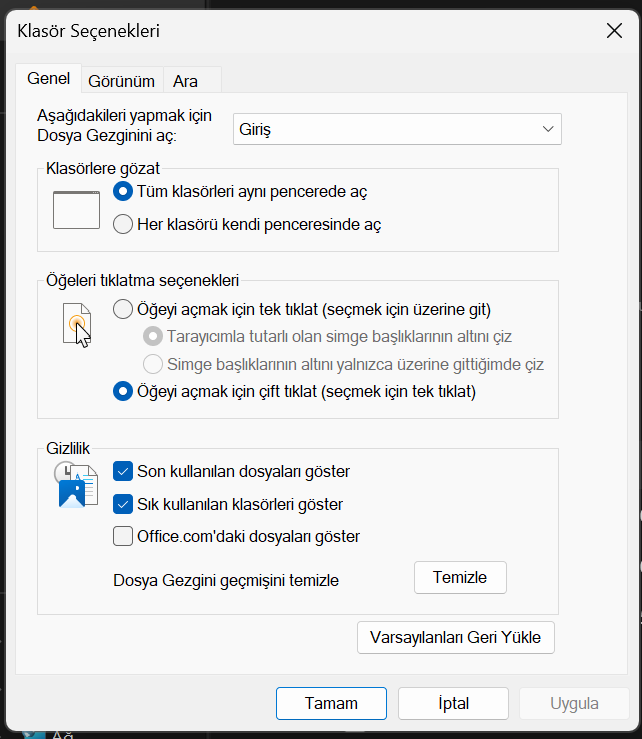Viewport: 642px width, 739px height.
Task: Click the document with cursor click icon
Action: [x=77, y=325]
